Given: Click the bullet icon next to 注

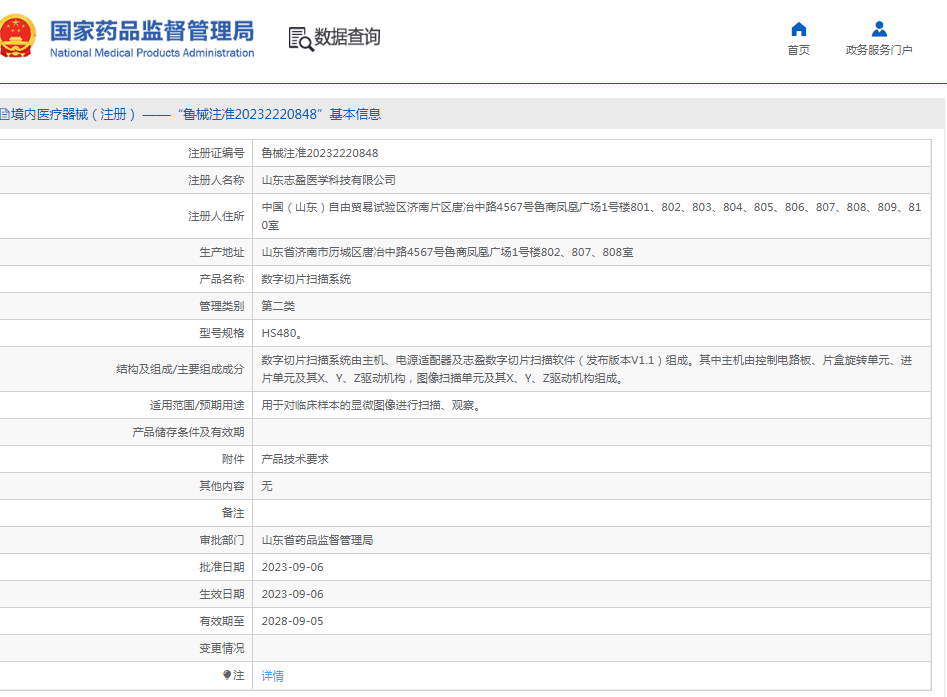Looking at the screenshot, I should click(226, 675).
